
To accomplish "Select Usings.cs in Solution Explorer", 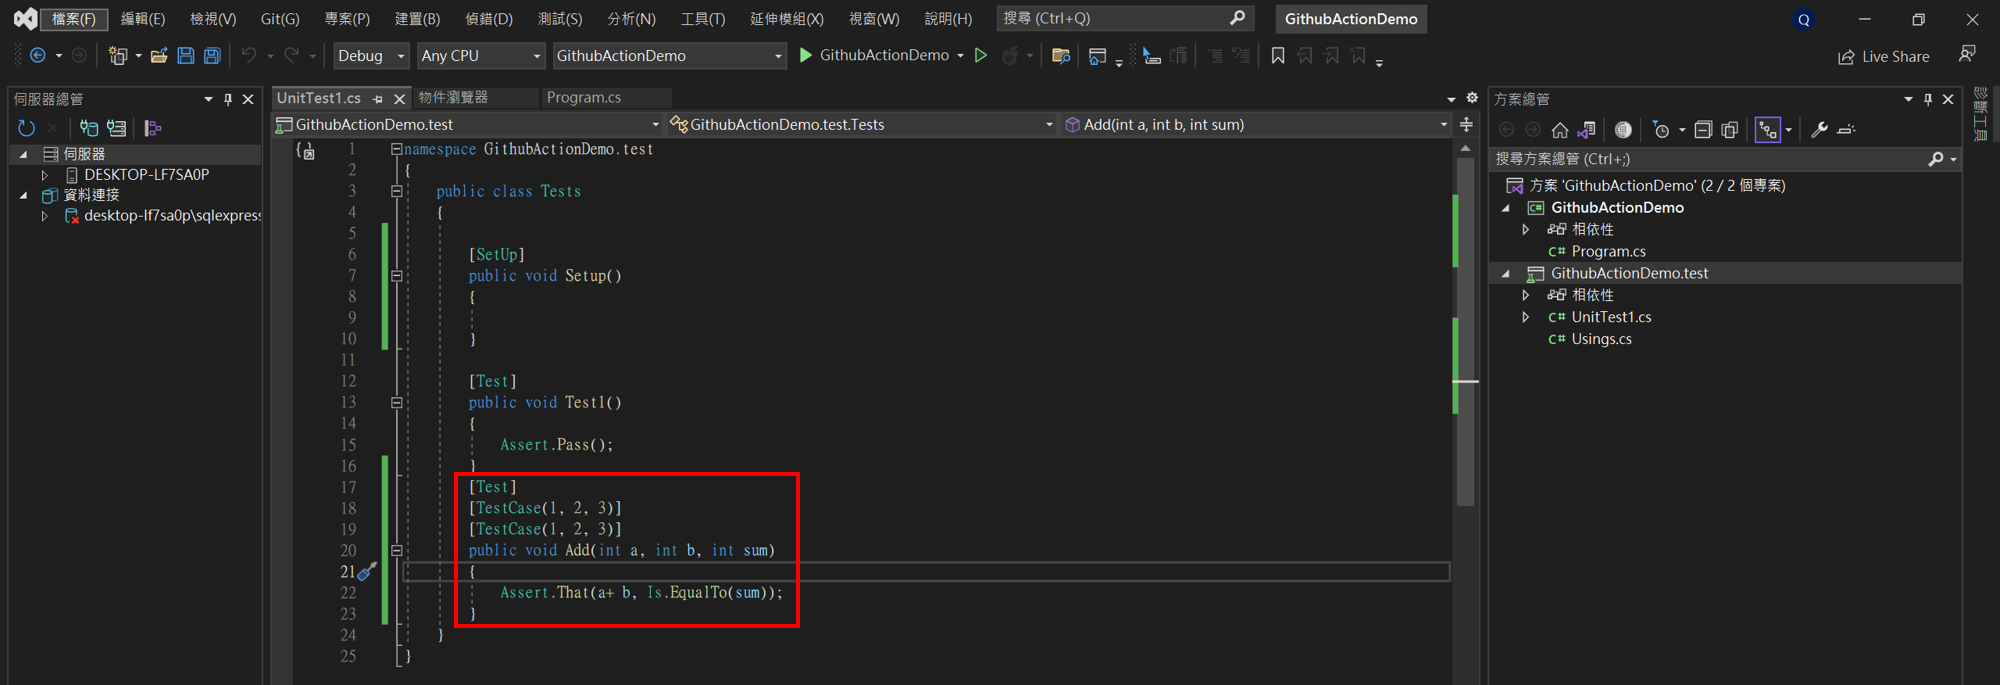I will pos(1601,339).
